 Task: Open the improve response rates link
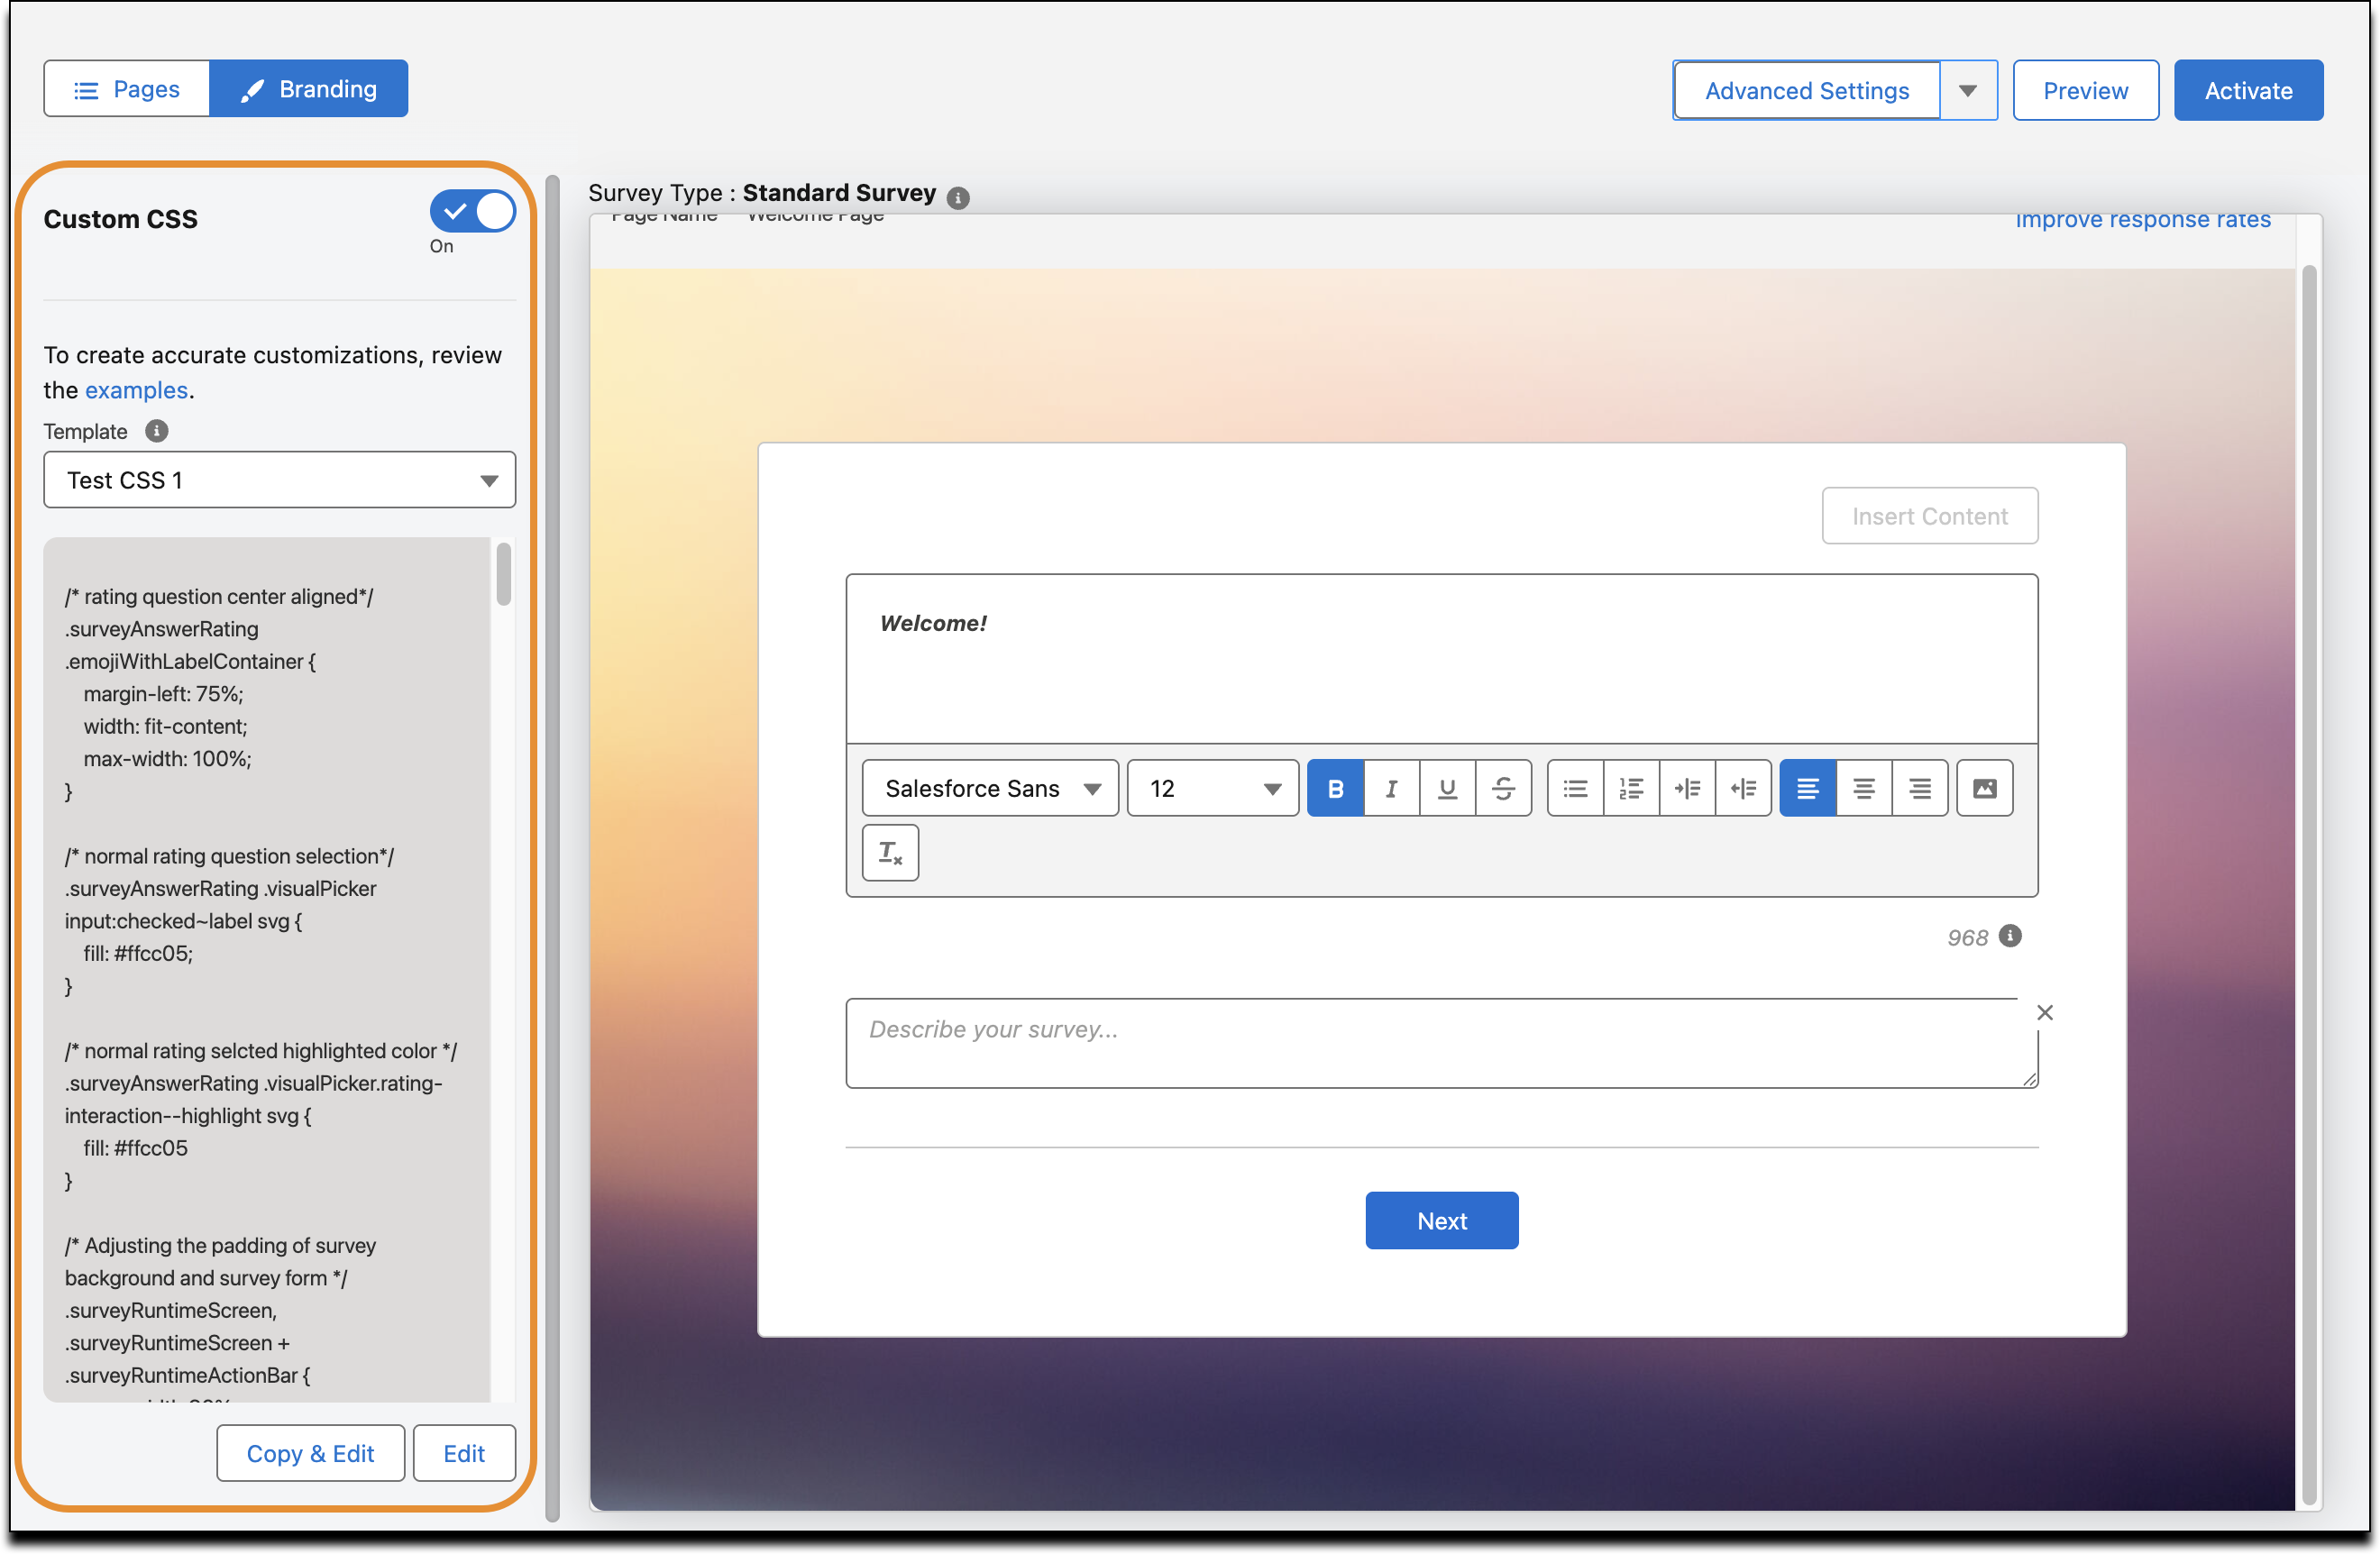(x=2142, y=219)
